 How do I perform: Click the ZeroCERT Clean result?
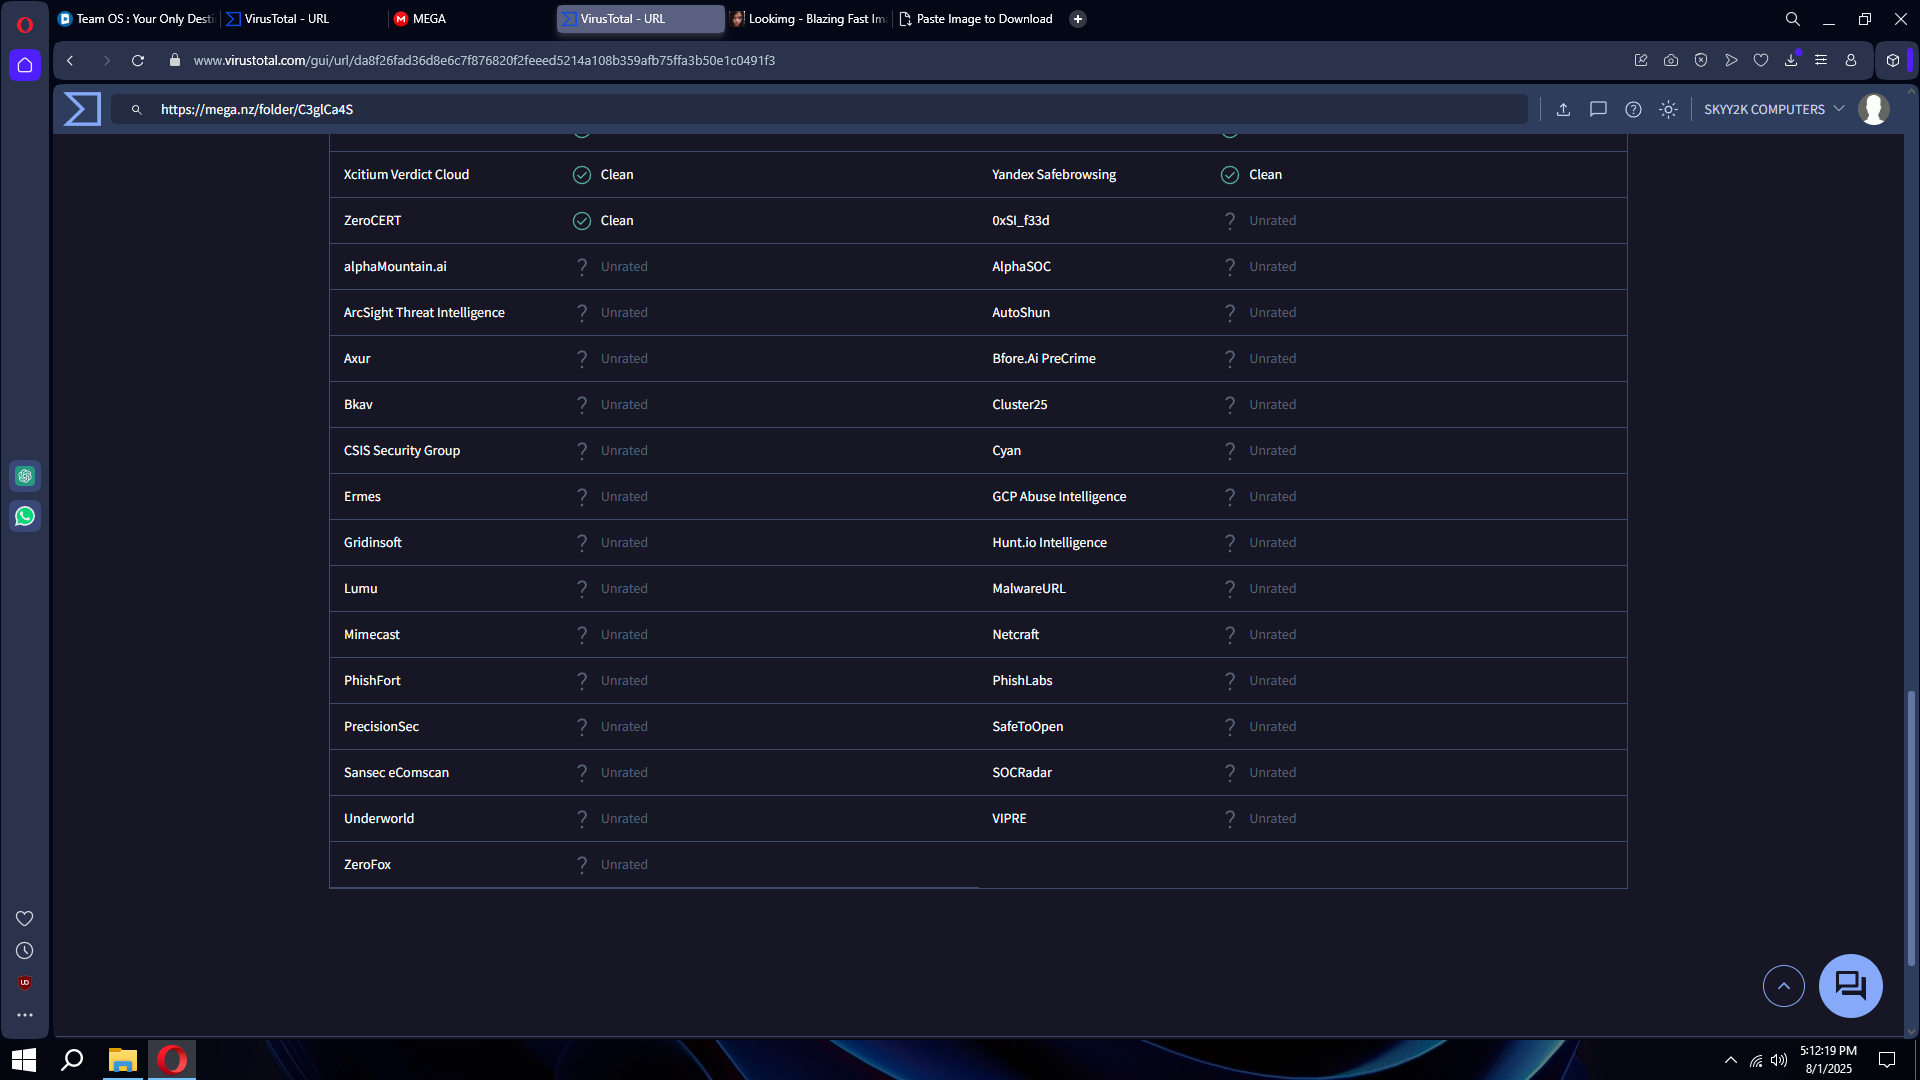pos(617,220)
